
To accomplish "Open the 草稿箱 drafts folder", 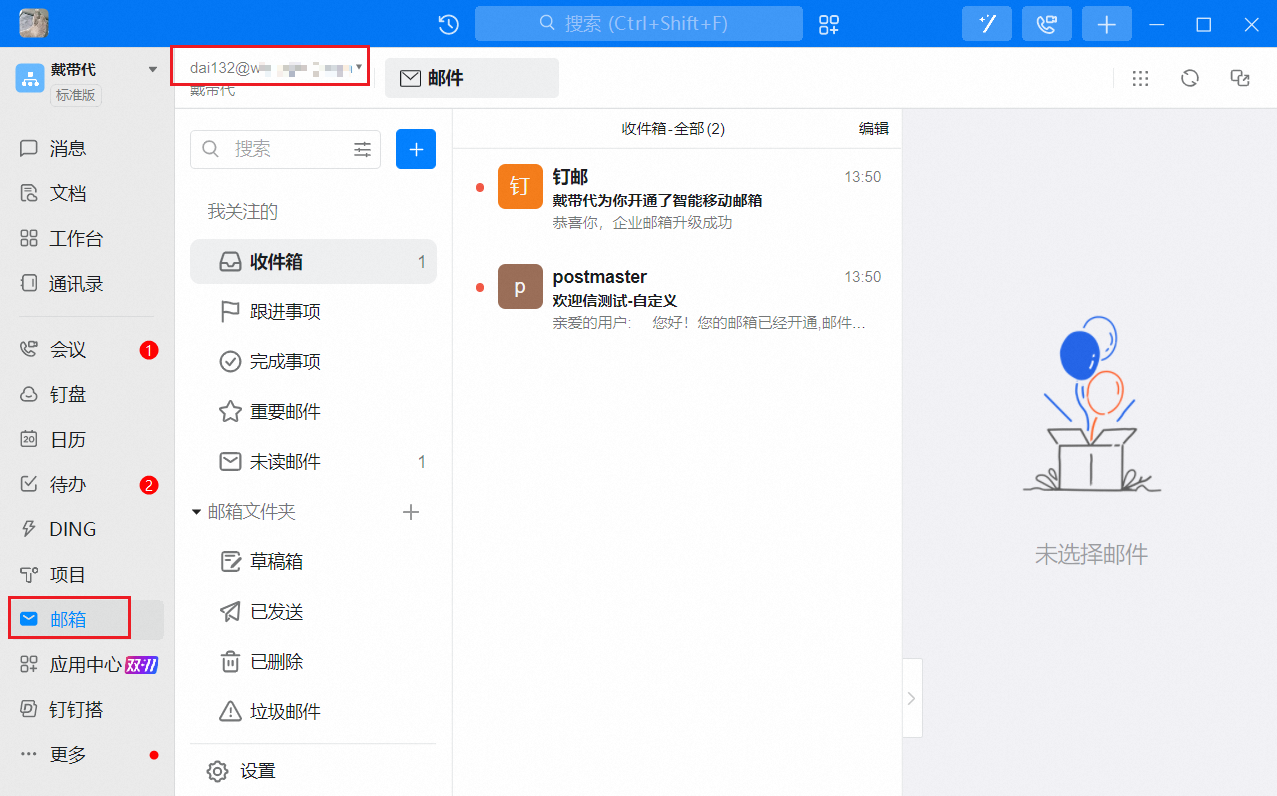I will (276, 562).
